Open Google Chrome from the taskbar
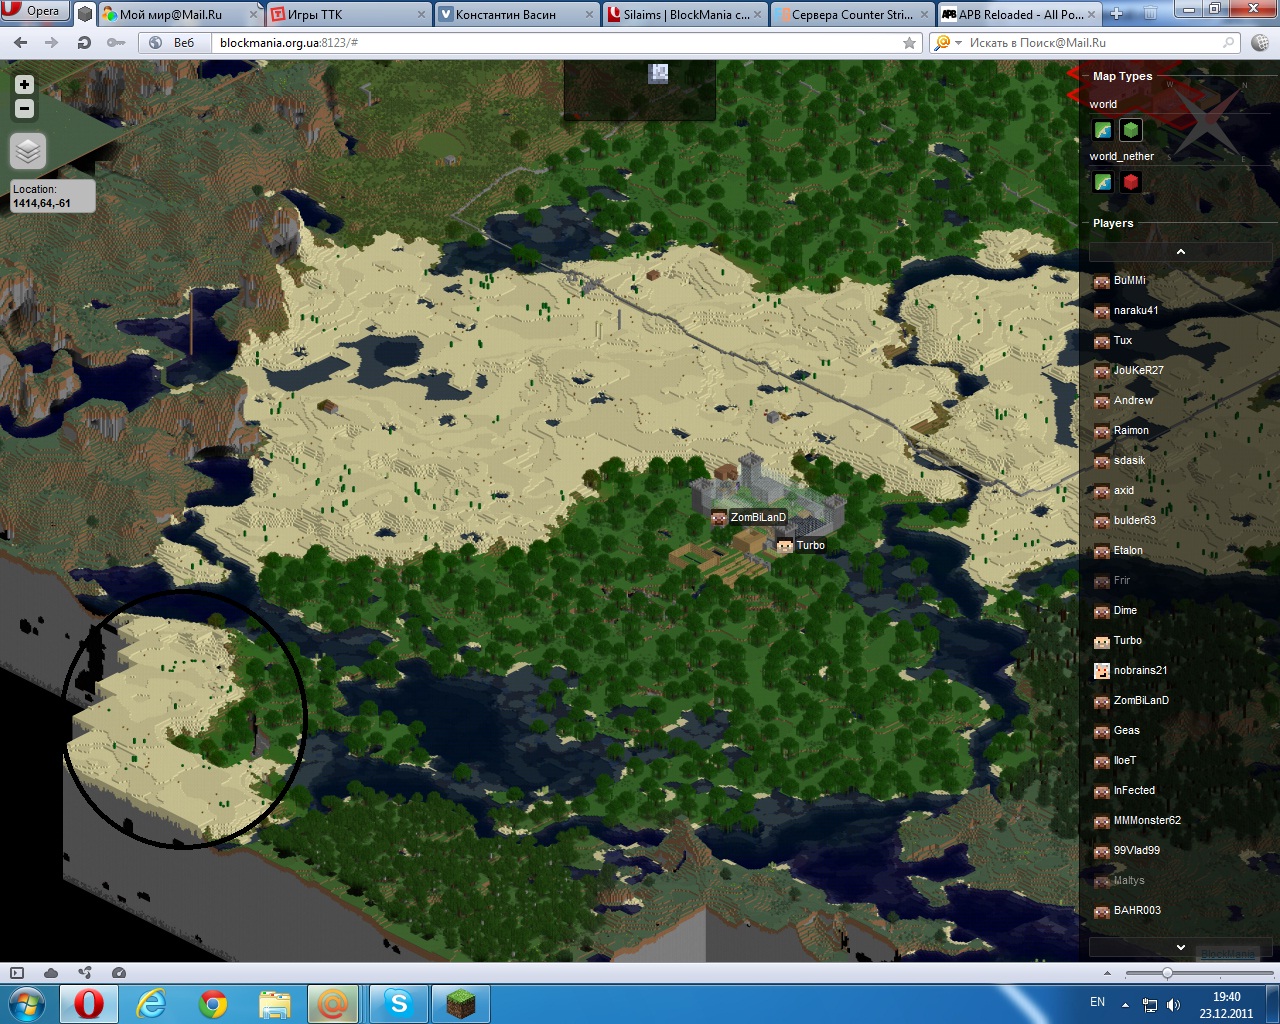The width and height of the screenshot is (1280, 1024). point(212,1003)
